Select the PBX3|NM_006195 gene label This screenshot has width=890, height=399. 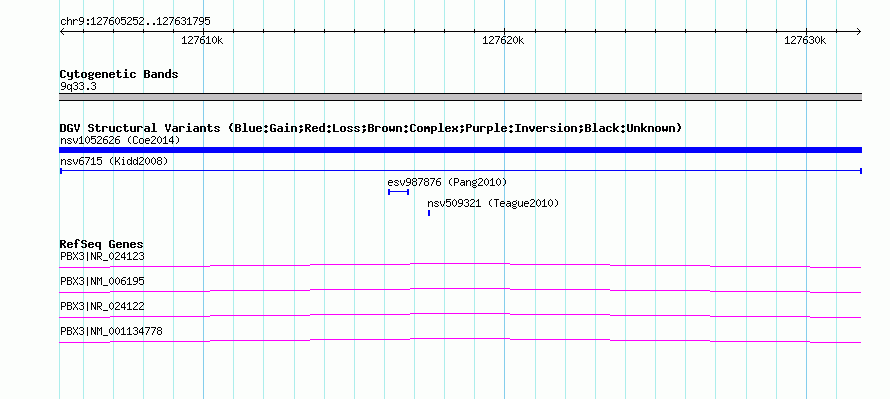(102, 282)
